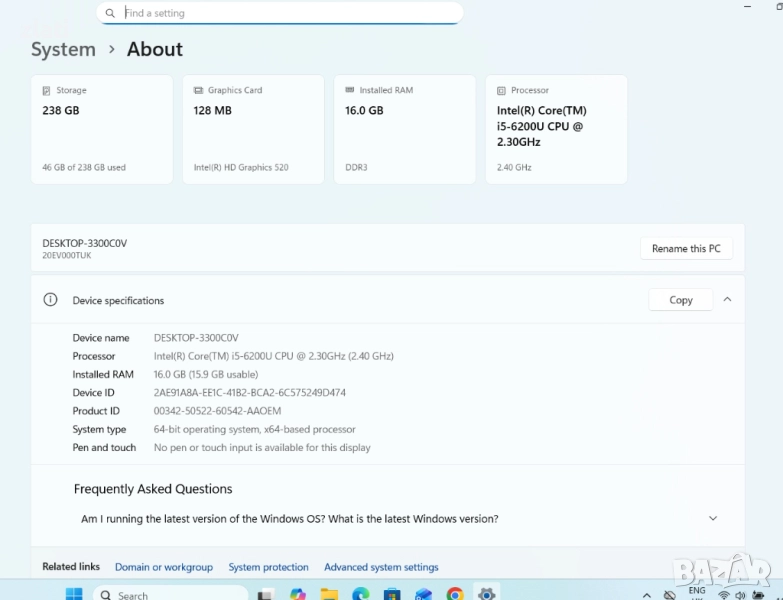Screen dimensions: 783x600
Task: Expand the latest Windows version FAQ
Action: 712,518
